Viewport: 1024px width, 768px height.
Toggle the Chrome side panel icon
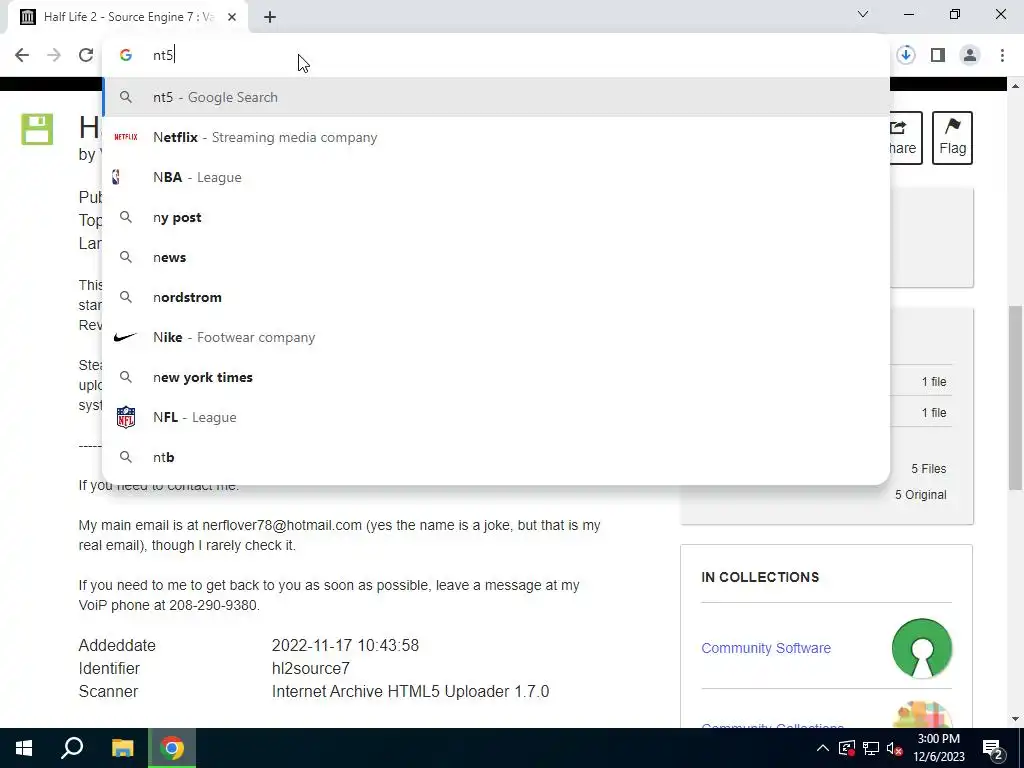[938, 55]
